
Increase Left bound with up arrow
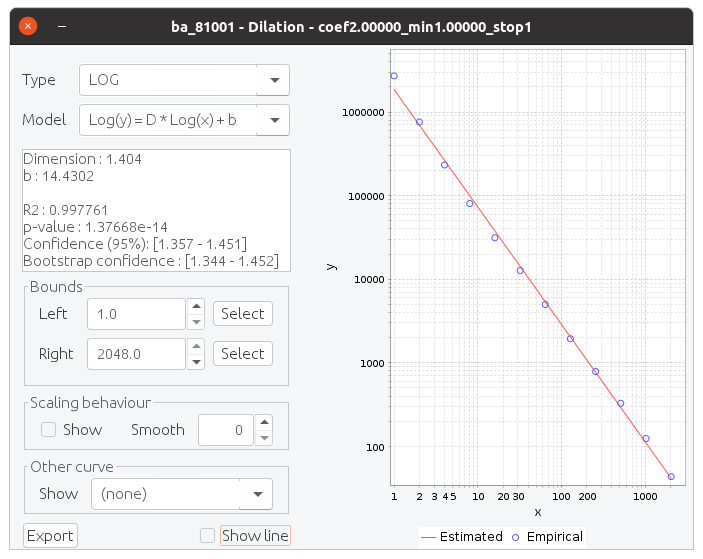pyautogui.click(x=197, y=307)
